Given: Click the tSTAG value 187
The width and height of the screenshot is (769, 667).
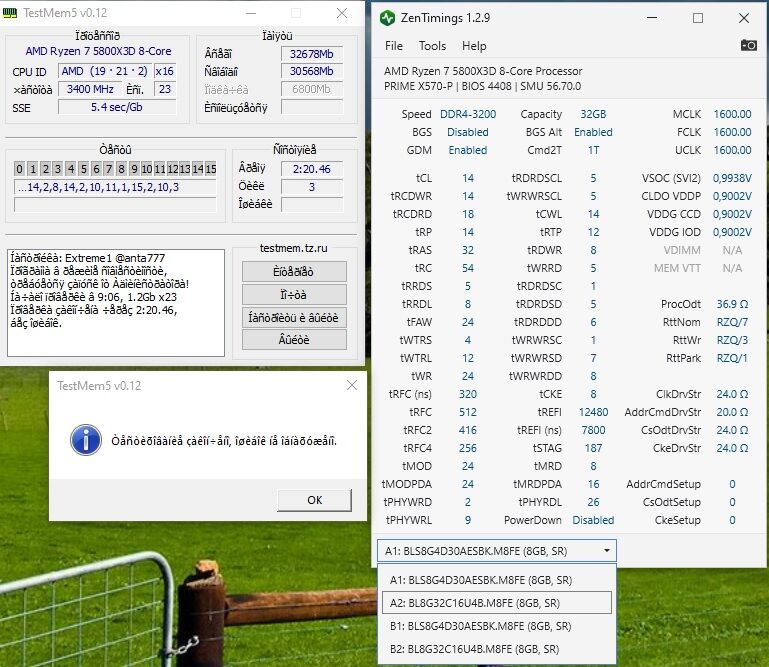Looking at the screenshot, I should (593, 448).
